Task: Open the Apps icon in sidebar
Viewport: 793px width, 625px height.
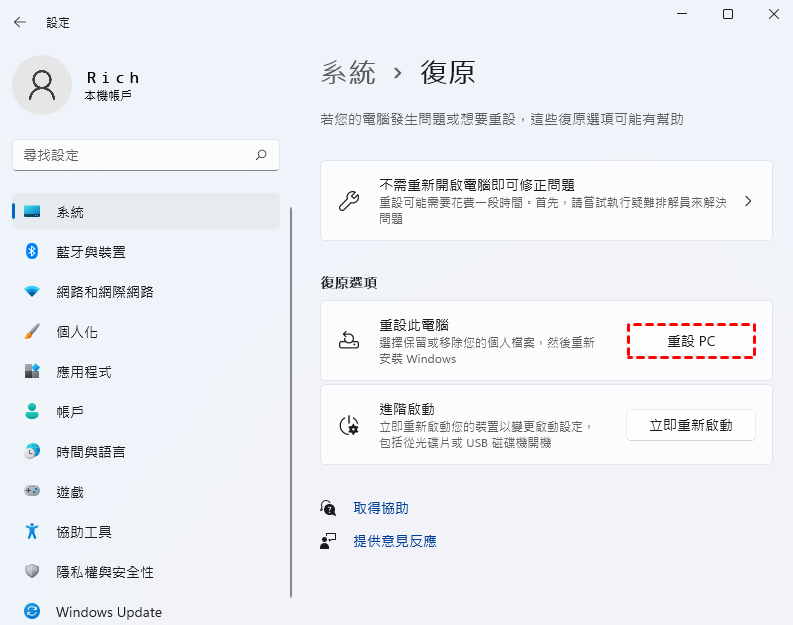Action: tap(32, 372)
